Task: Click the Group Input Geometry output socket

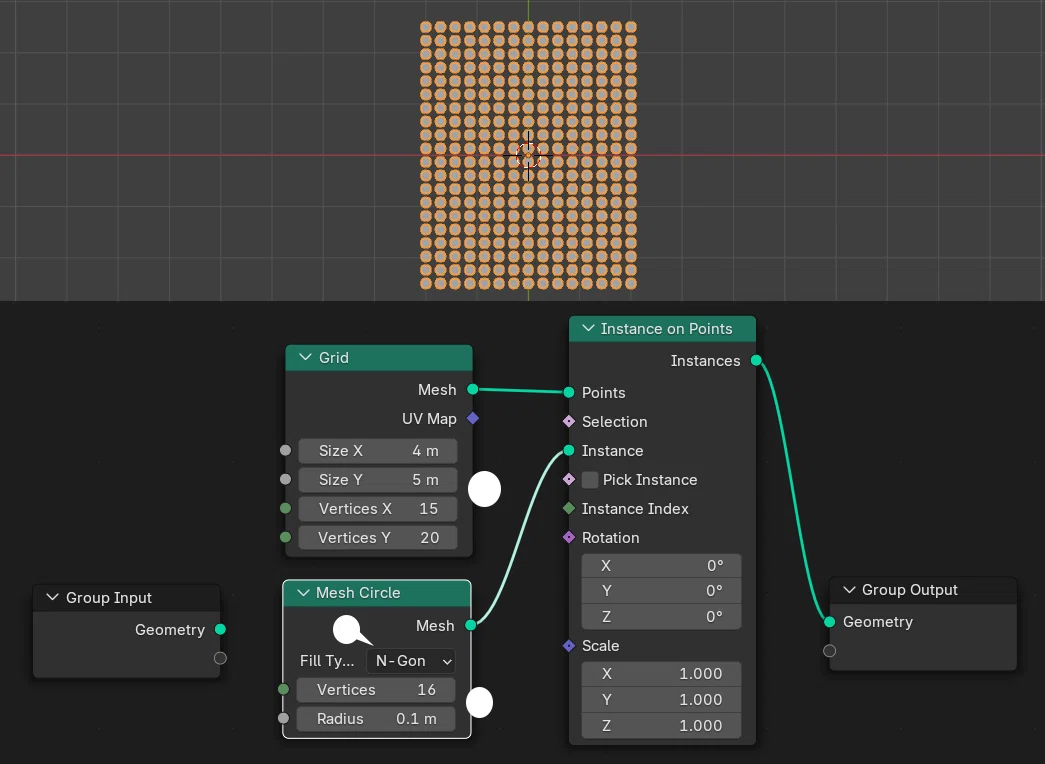Action: [x=220, y=629]
